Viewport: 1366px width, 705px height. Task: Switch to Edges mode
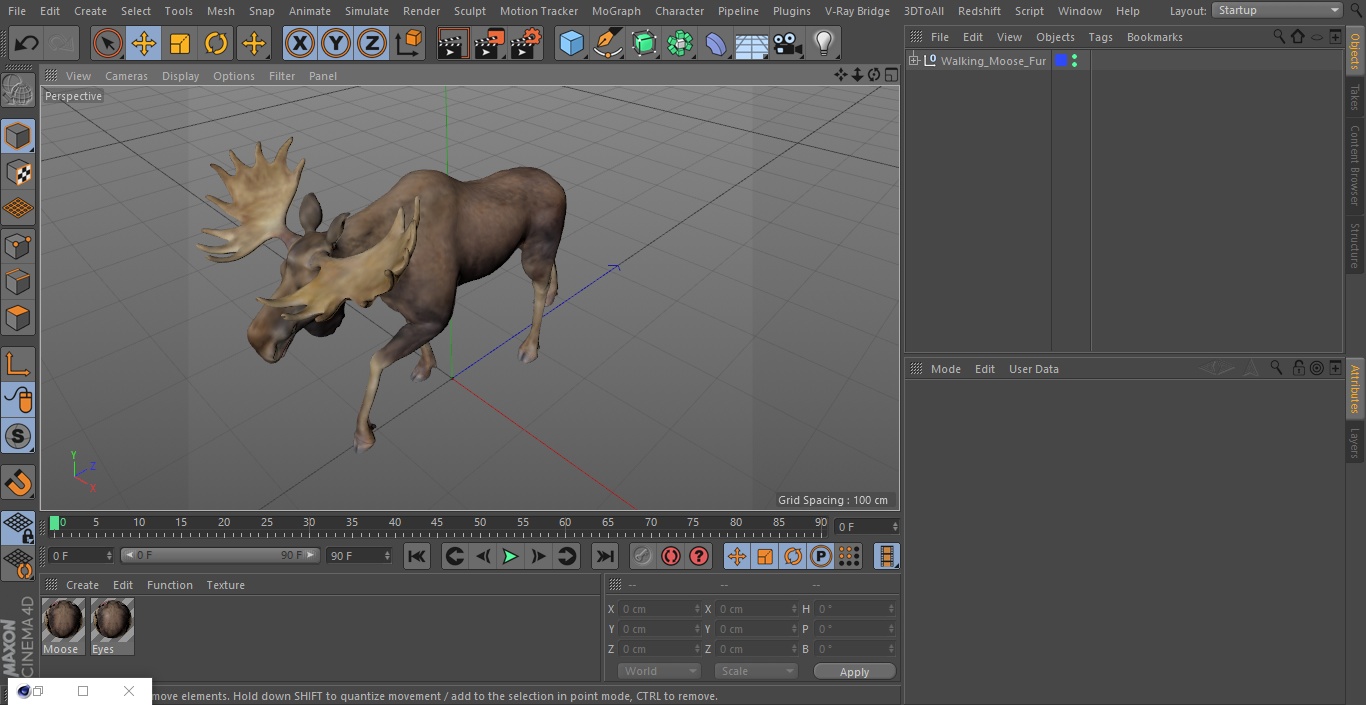point(18,281)
